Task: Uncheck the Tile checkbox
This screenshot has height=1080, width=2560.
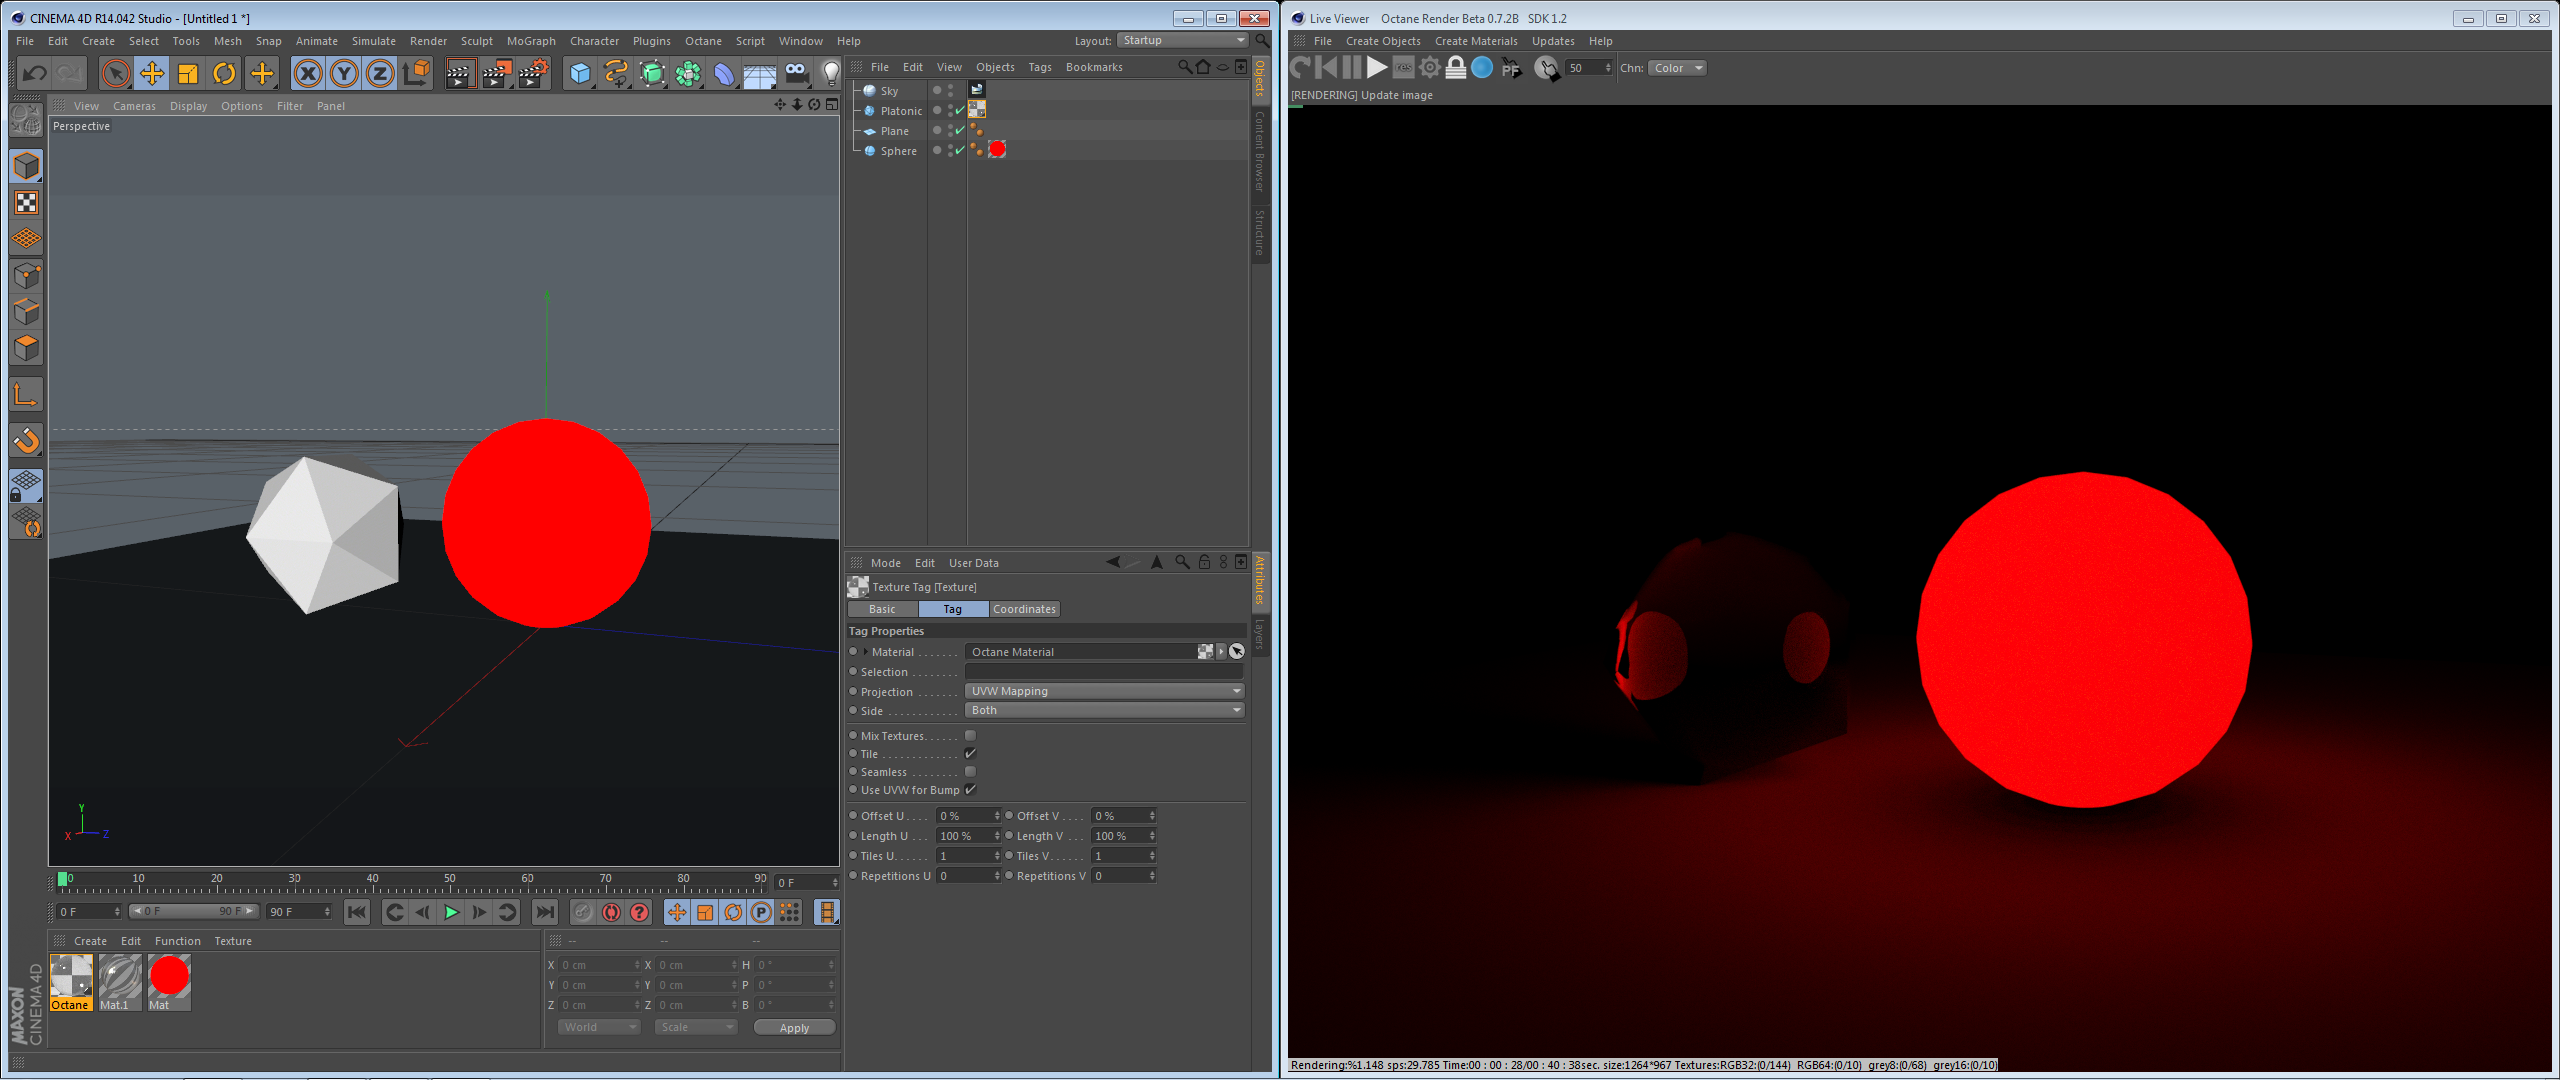Action: [970, 754]
